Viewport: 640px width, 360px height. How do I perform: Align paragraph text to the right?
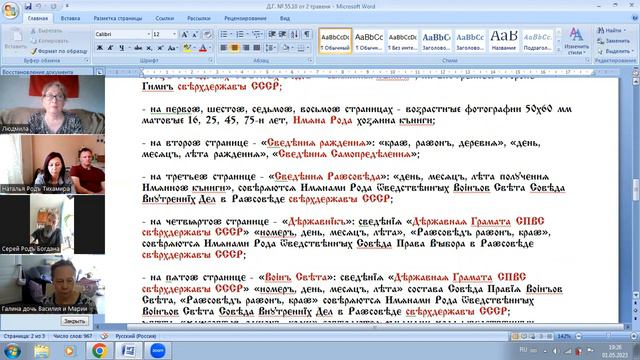point(246,48)
